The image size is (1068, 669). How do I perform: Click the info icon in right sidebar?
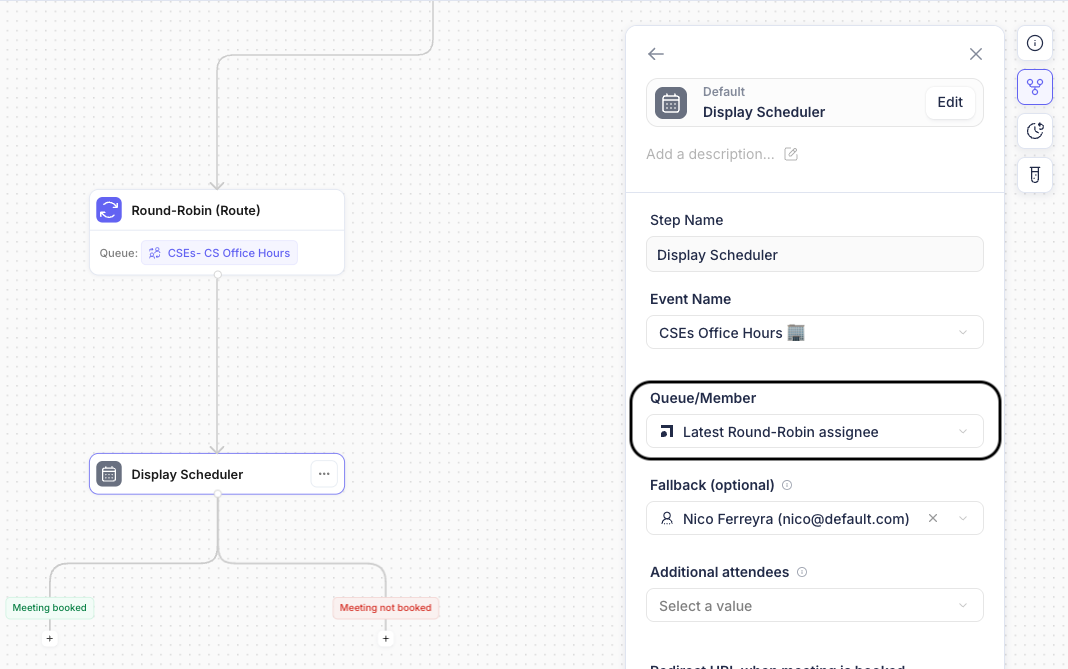pos(1035,43)
